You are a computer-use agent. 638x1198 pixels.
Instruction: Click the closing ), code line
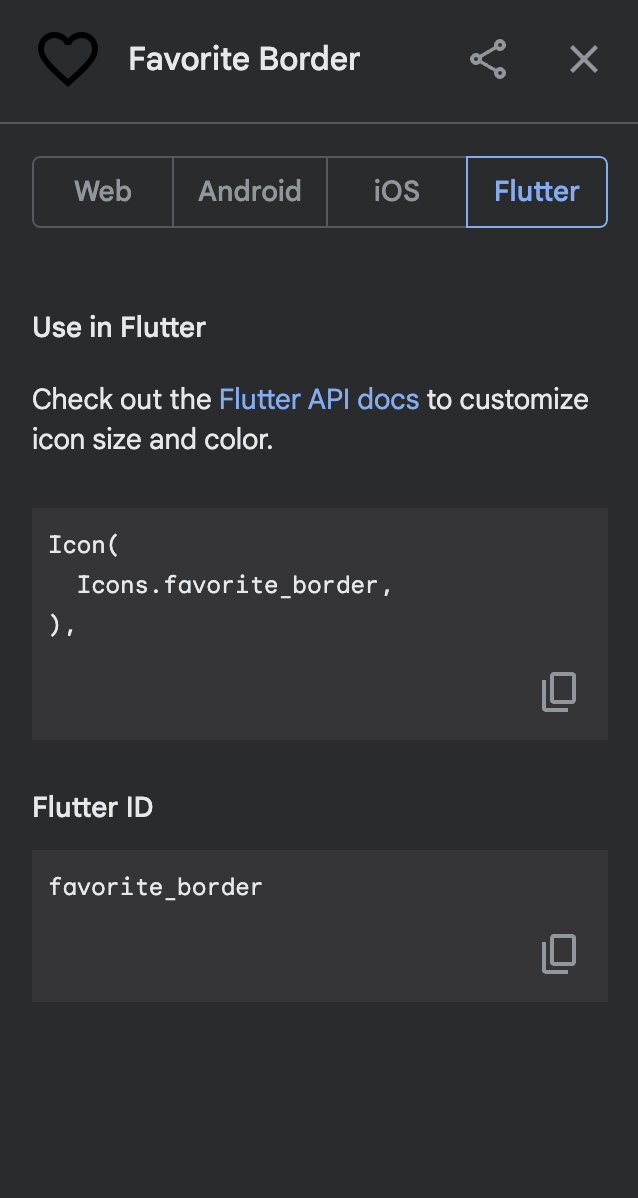point(62,626)
